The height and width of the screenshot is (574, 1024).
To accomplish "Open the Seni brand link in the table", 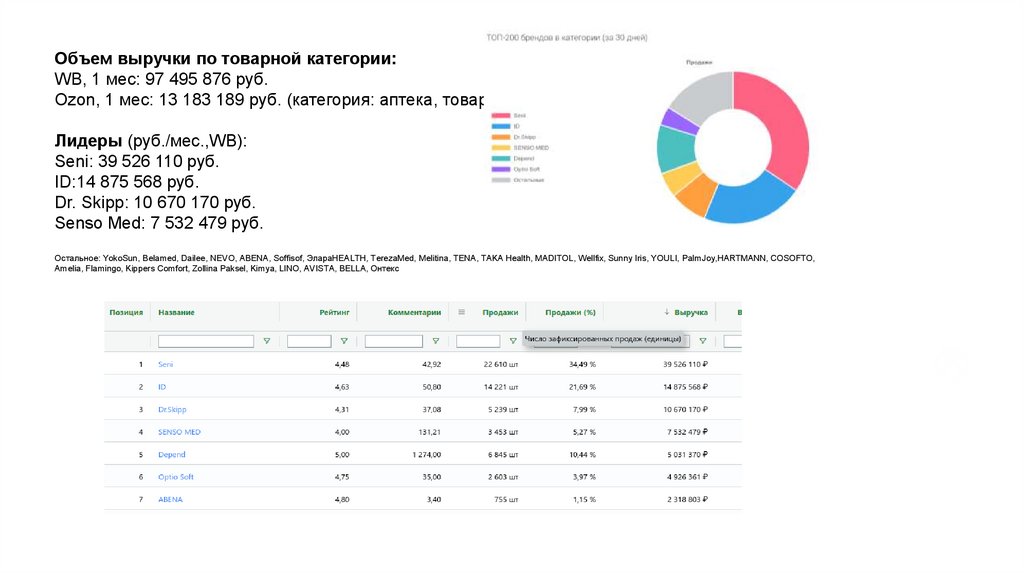I will [x=166, y=364].
